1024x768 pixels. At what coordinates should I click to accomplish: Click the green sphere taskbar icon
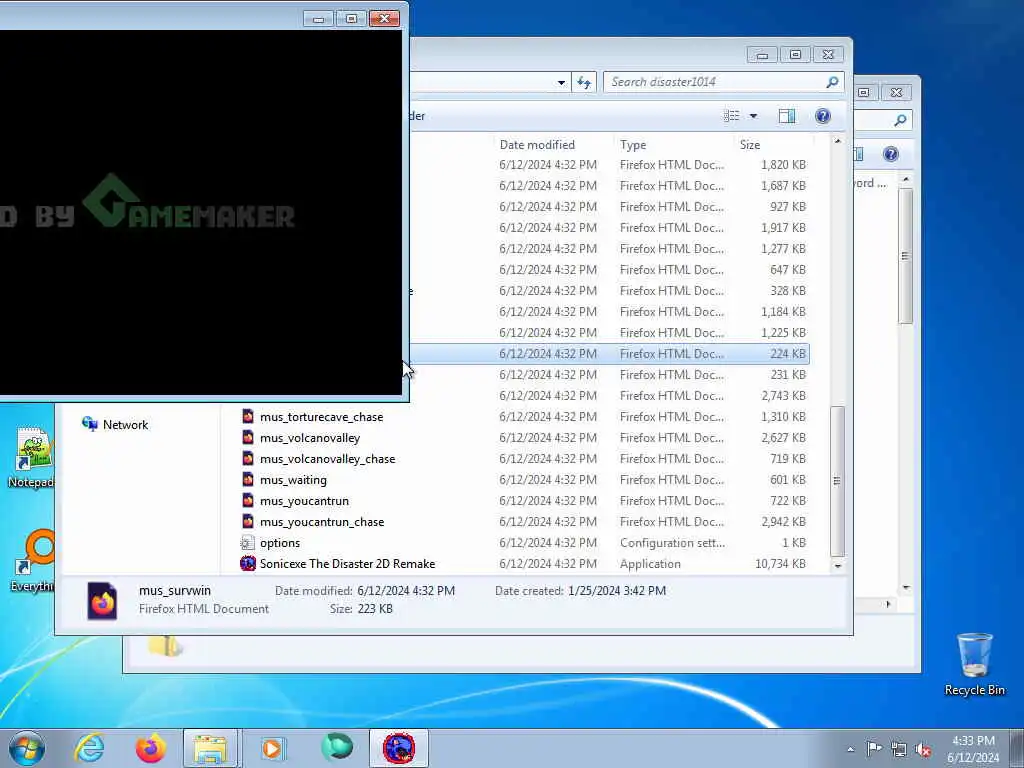pyautogui.click(x=337, y=747)
